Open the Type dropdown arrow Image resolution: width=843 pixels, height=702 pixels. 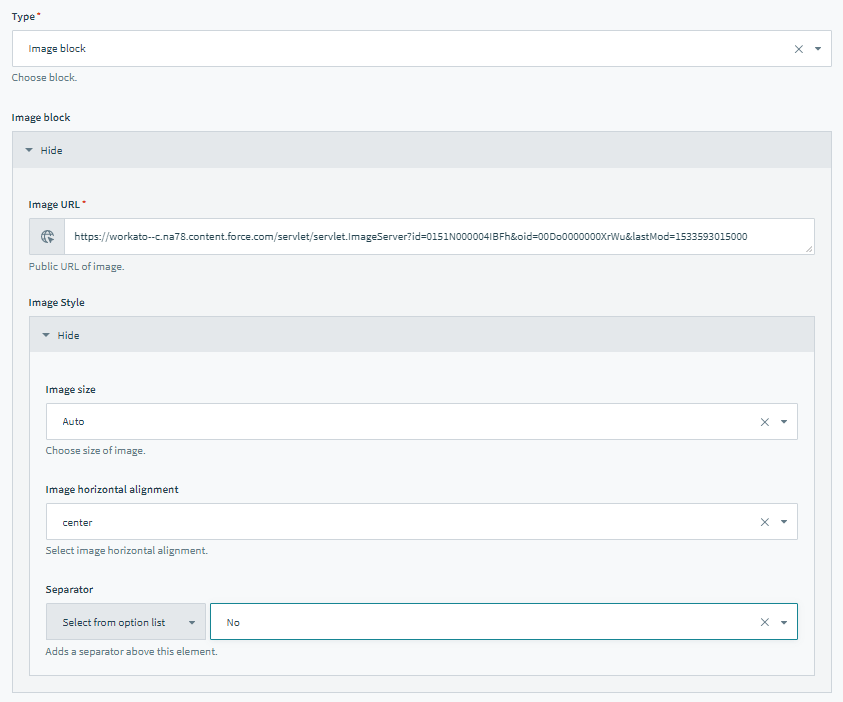[818, 49]
